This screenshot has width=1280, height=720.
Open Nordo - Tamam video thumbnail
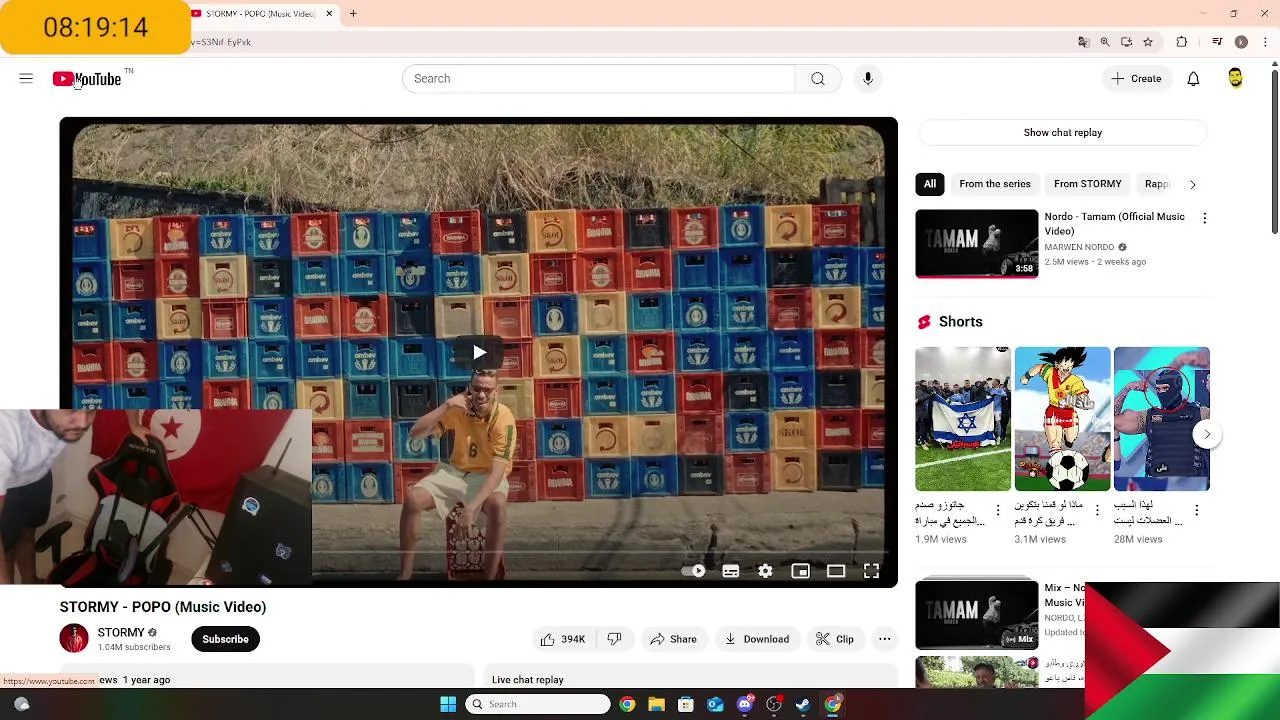pos(977,243)
